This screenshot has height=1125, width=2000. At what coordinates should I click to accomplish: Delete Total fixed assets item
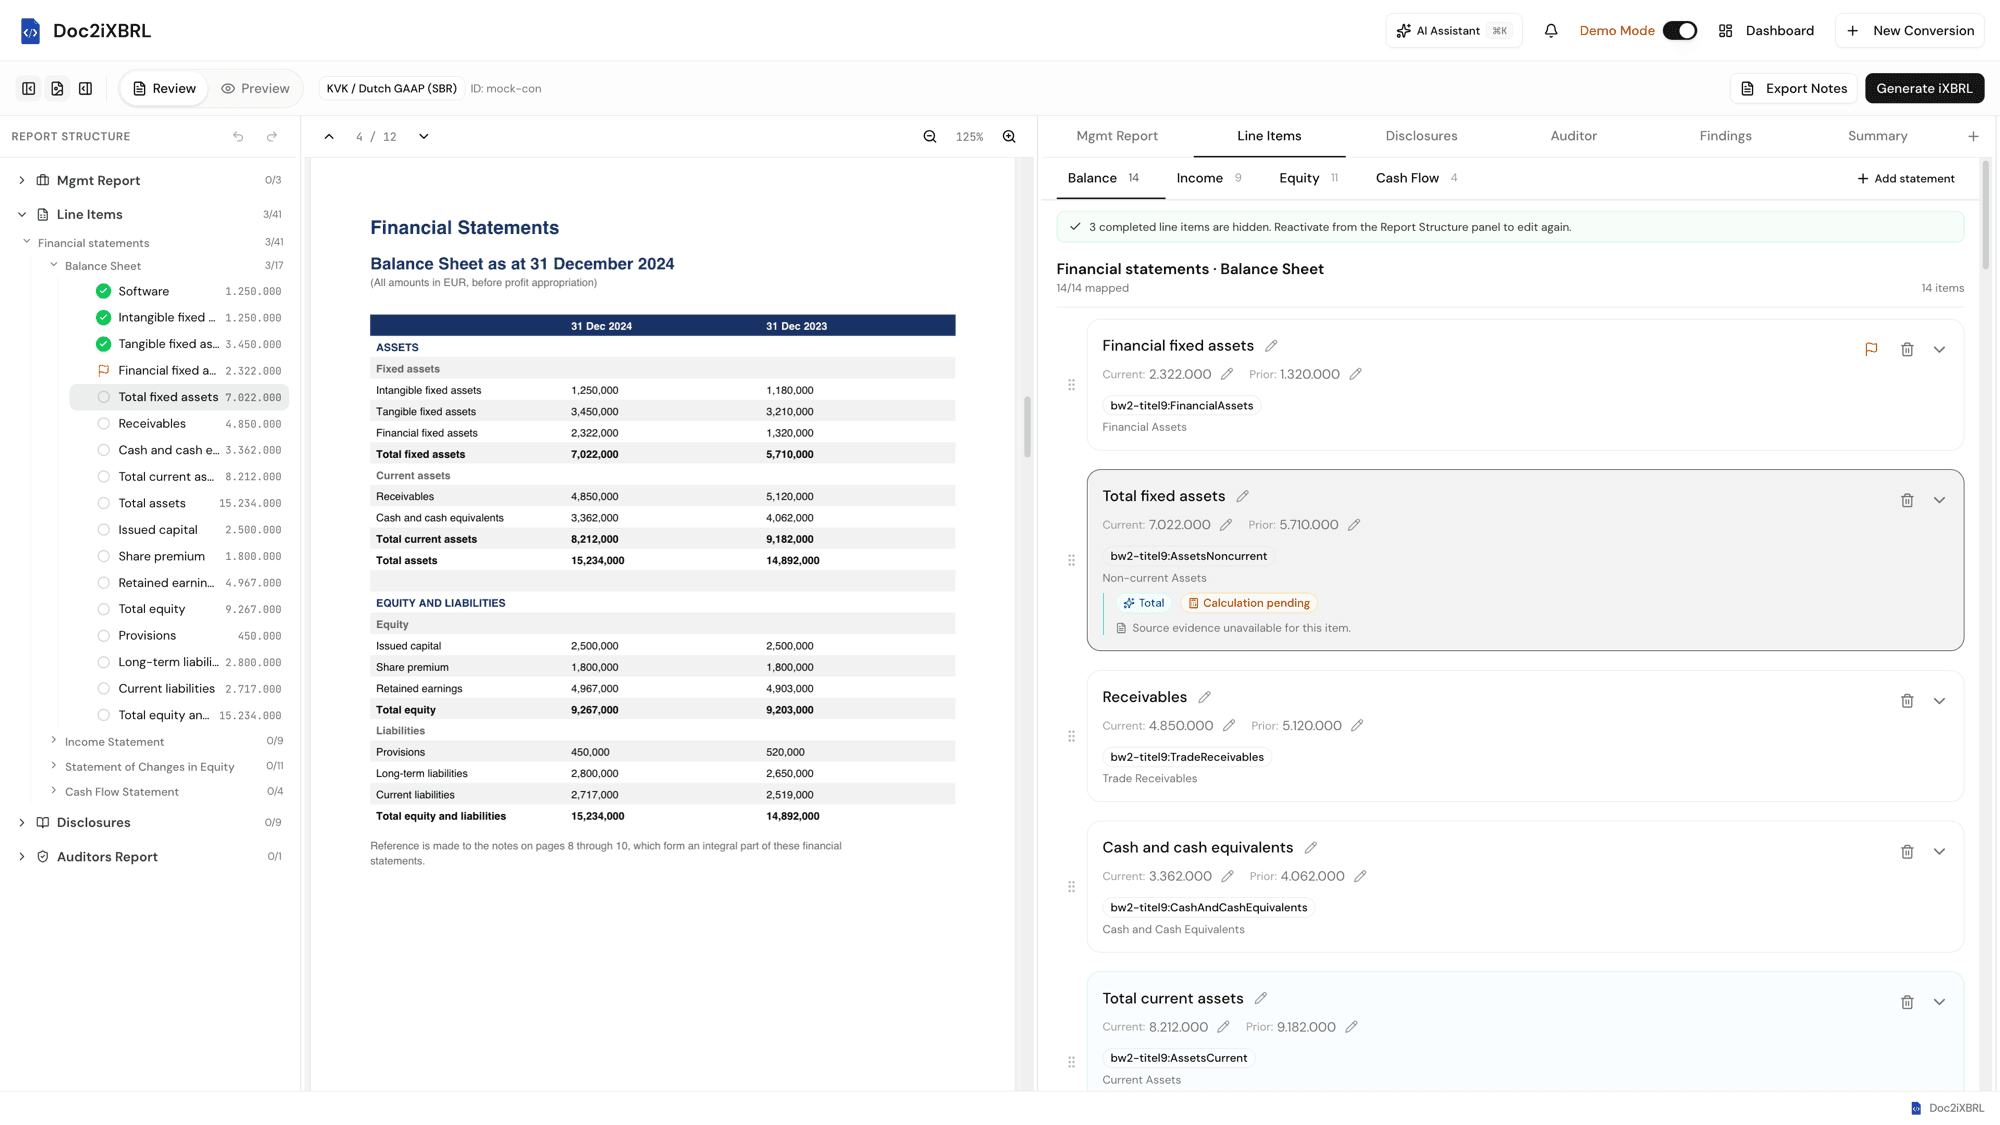click(1907, 500)
